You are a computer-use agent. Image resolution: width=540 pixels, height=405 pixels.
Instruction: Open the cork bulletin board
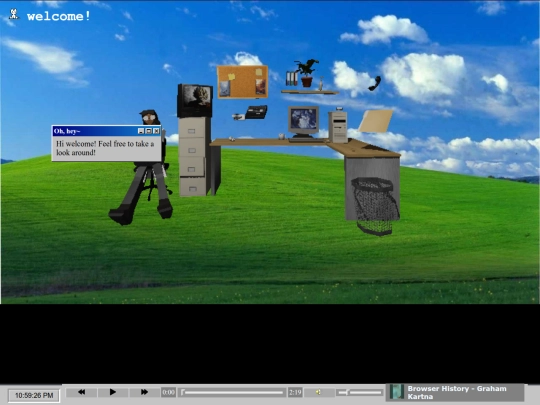242,82
